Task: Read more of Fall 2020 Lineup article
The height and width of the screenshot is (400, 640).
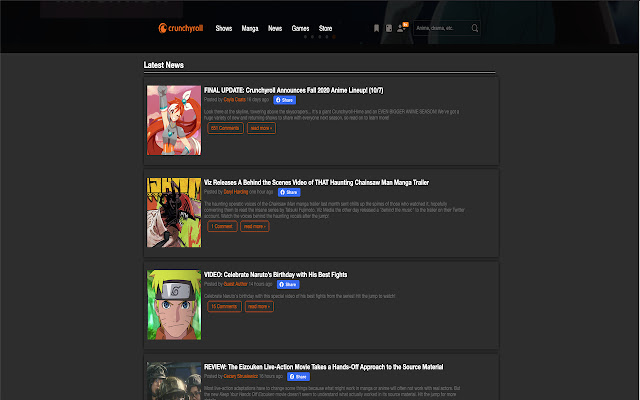Action: click(x=261, y=128)
